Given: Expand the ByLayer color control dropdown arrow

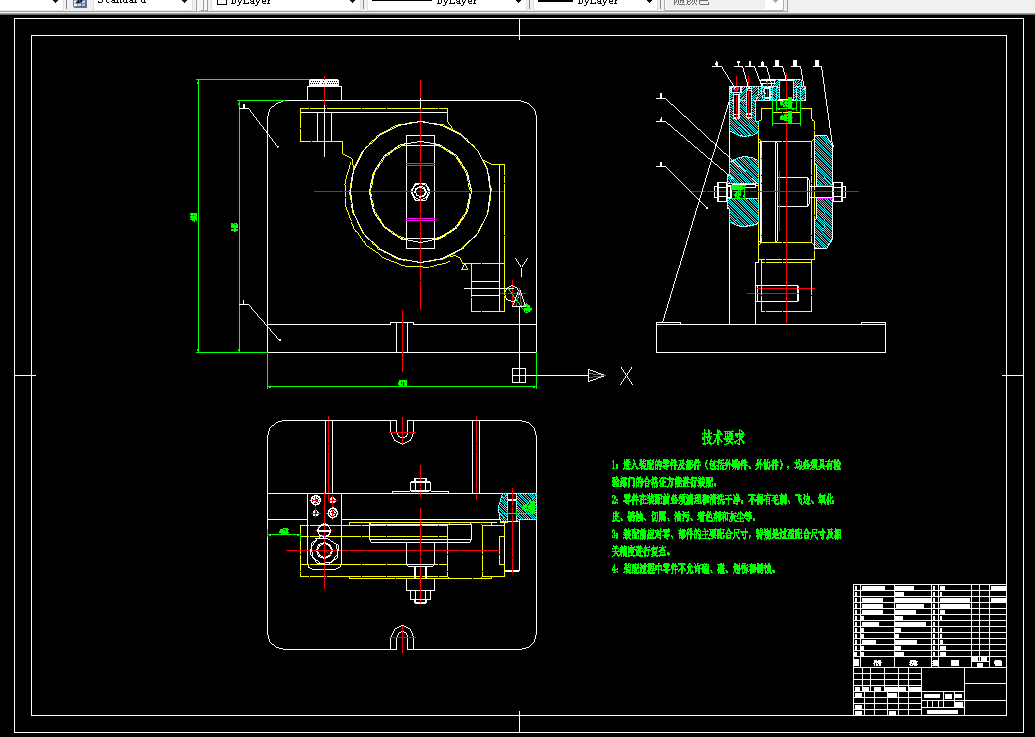Looking at the screenshot, I should tap(352, 3).
